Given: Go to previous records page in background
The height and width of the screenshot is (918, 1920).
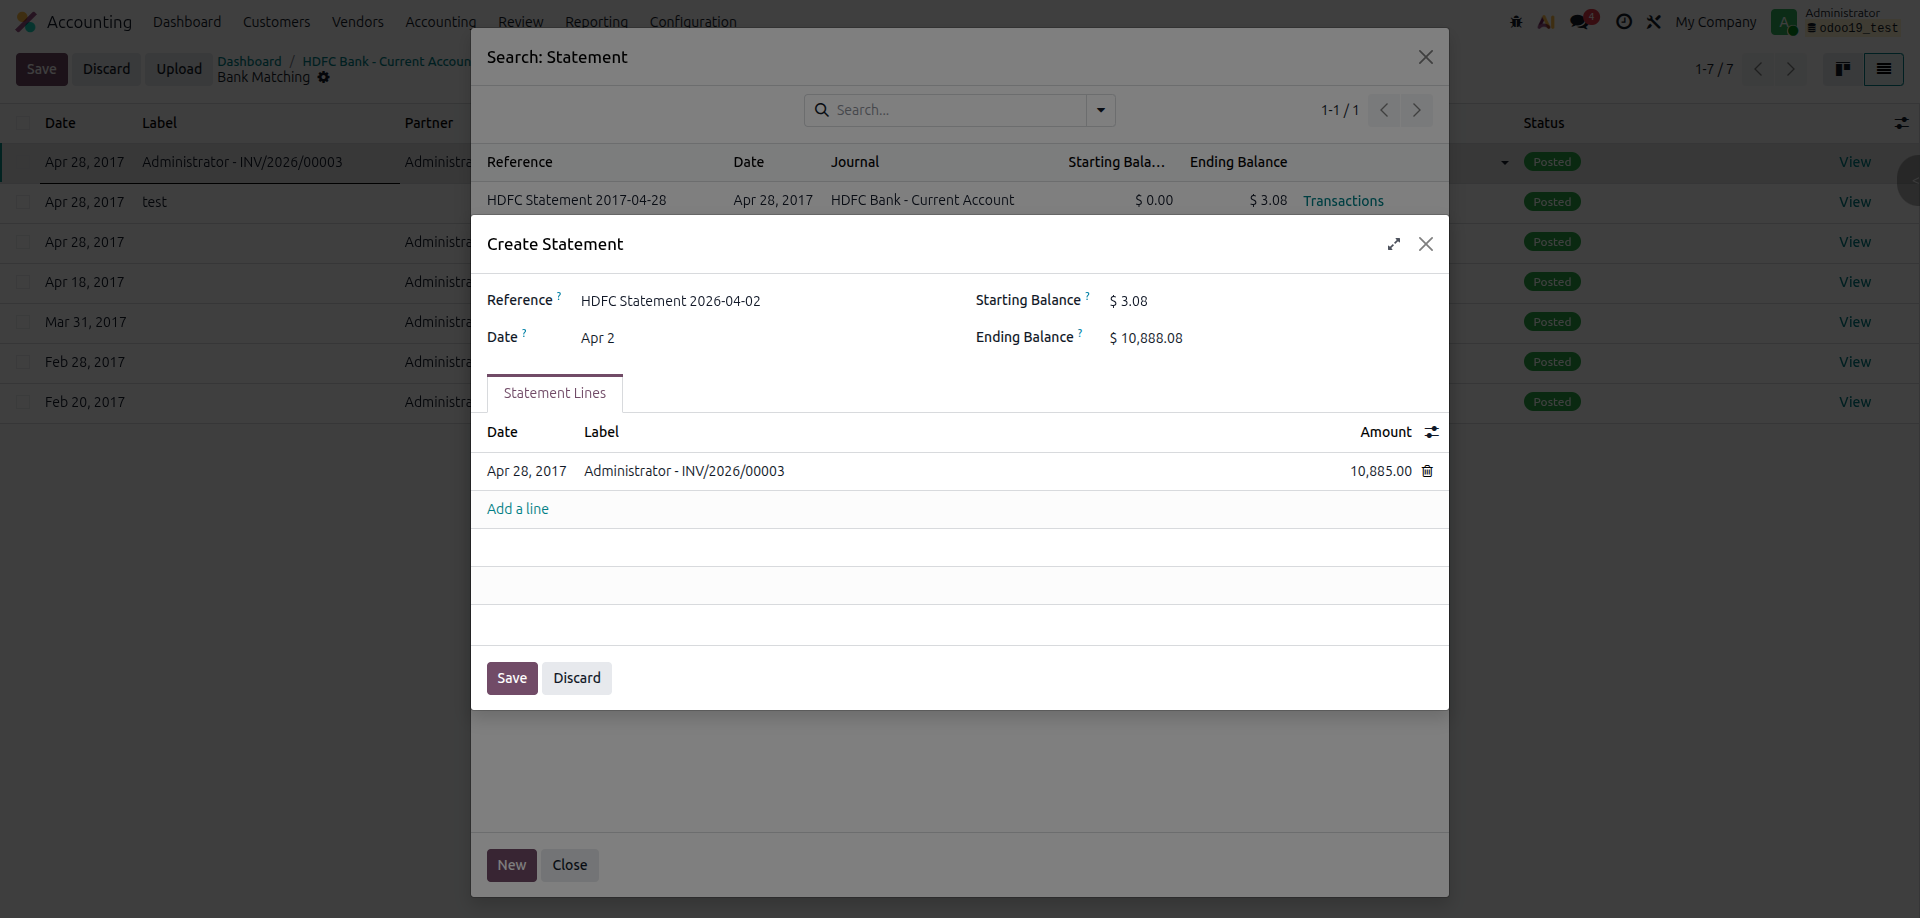Looking at the screenshot, I should coord(1758,69).
